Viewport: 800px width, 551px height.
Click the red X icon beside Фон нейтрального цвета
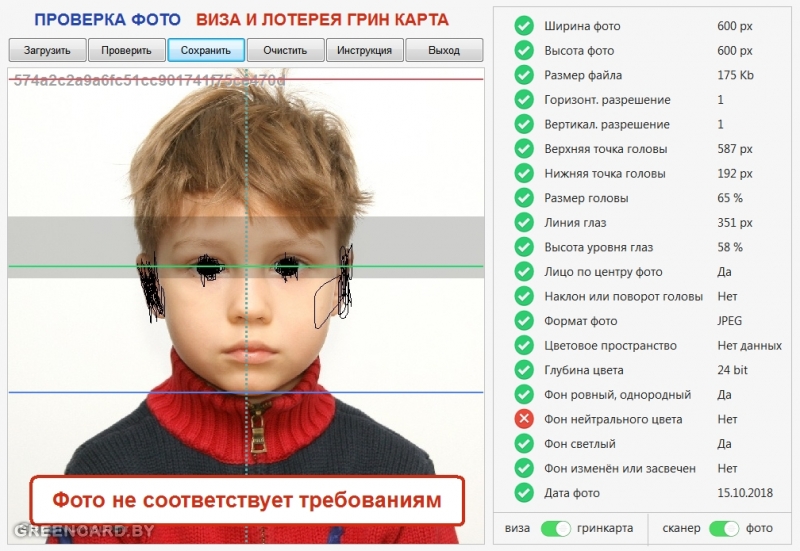click(x=523, y=419)
